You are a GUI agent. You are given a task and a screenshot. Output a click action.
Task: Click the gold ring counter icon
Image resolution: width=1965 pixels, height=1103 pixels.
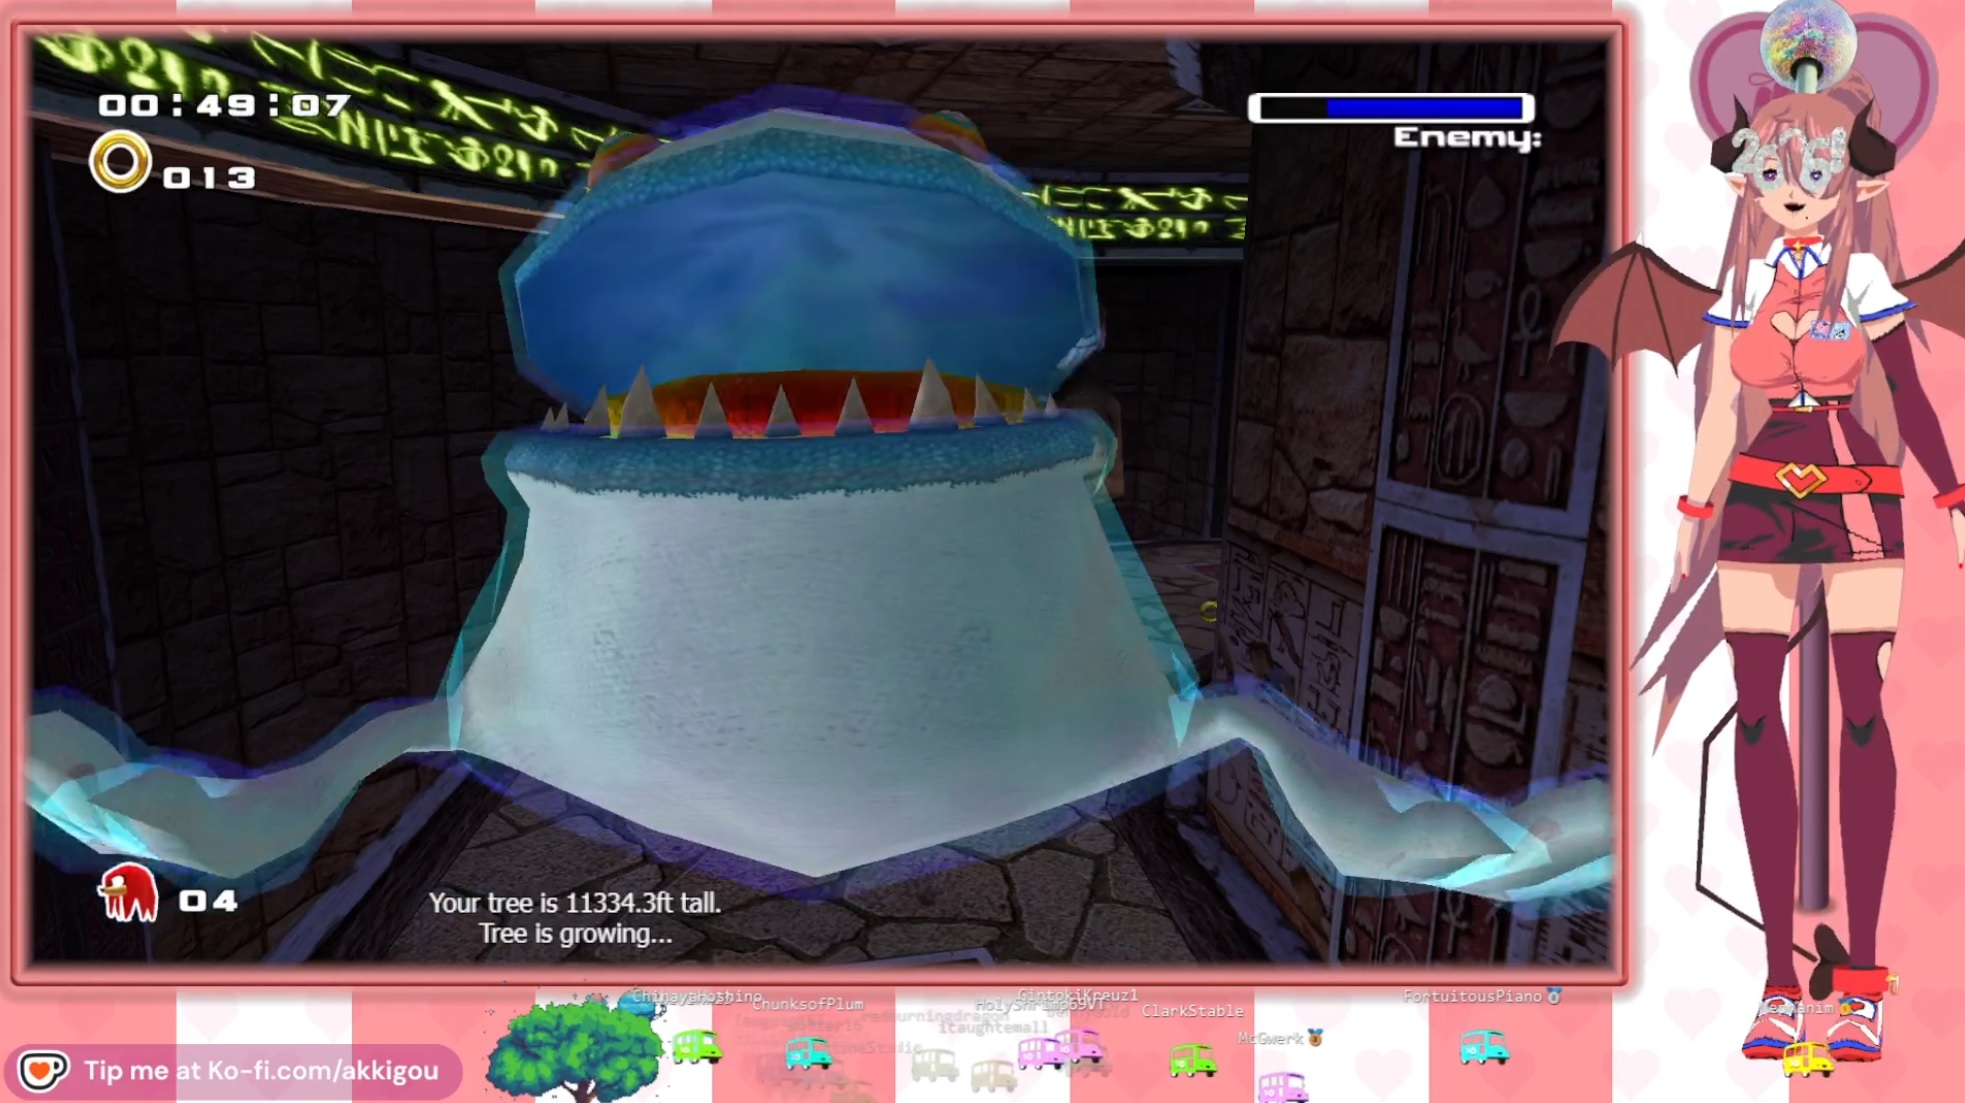[x=120, y=162]
